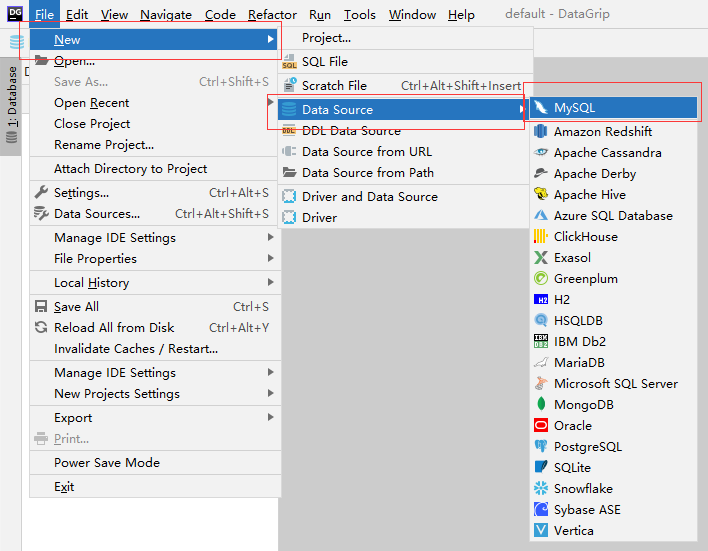Click the H2 blue icon
This screenshot has width=708, height=551.
(540, 299)
